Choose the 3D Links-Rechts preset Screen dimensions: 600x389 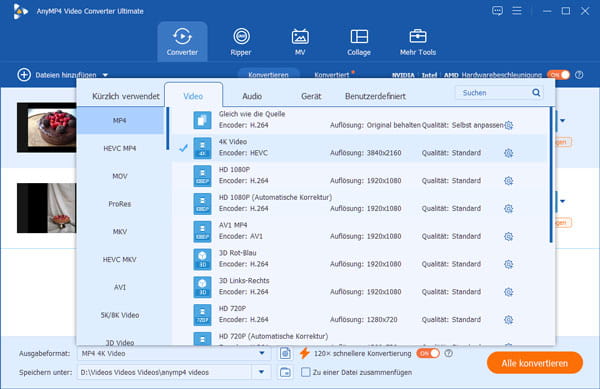360,286
